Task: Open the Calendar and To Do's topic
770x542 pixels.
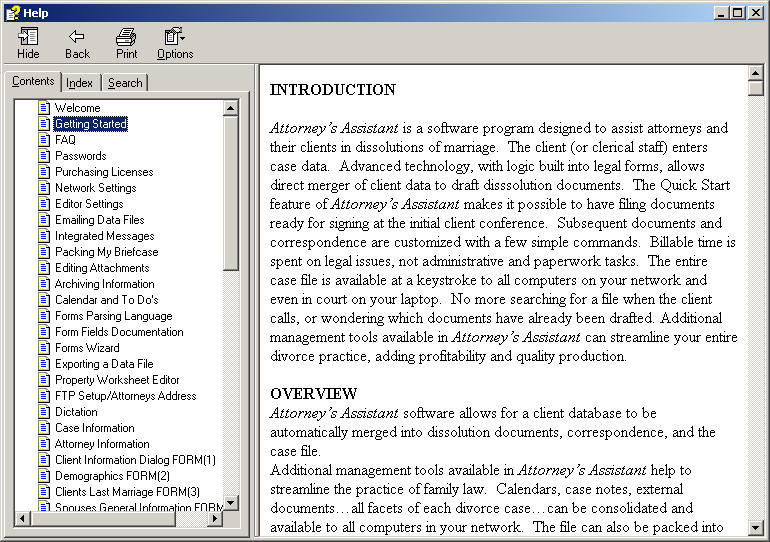Action: [x=107, y=299]
